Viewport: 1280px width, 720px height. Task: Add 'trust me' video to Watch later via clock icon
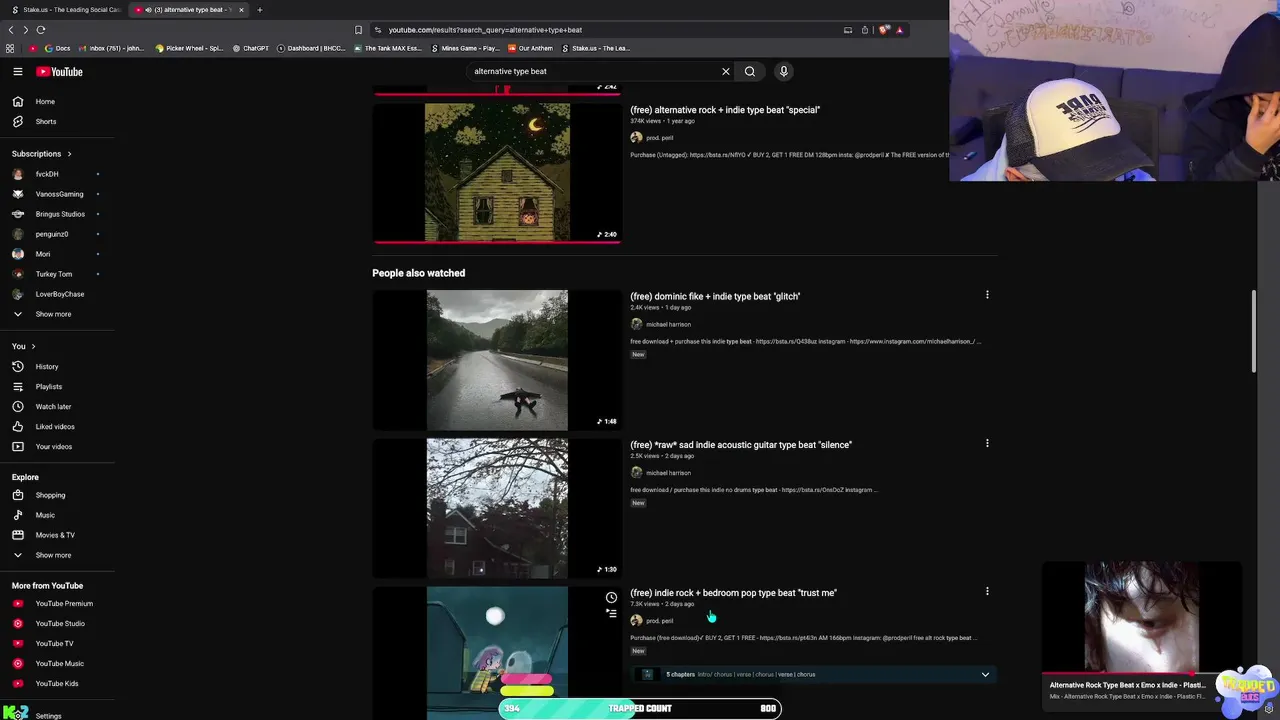point(611,598)
